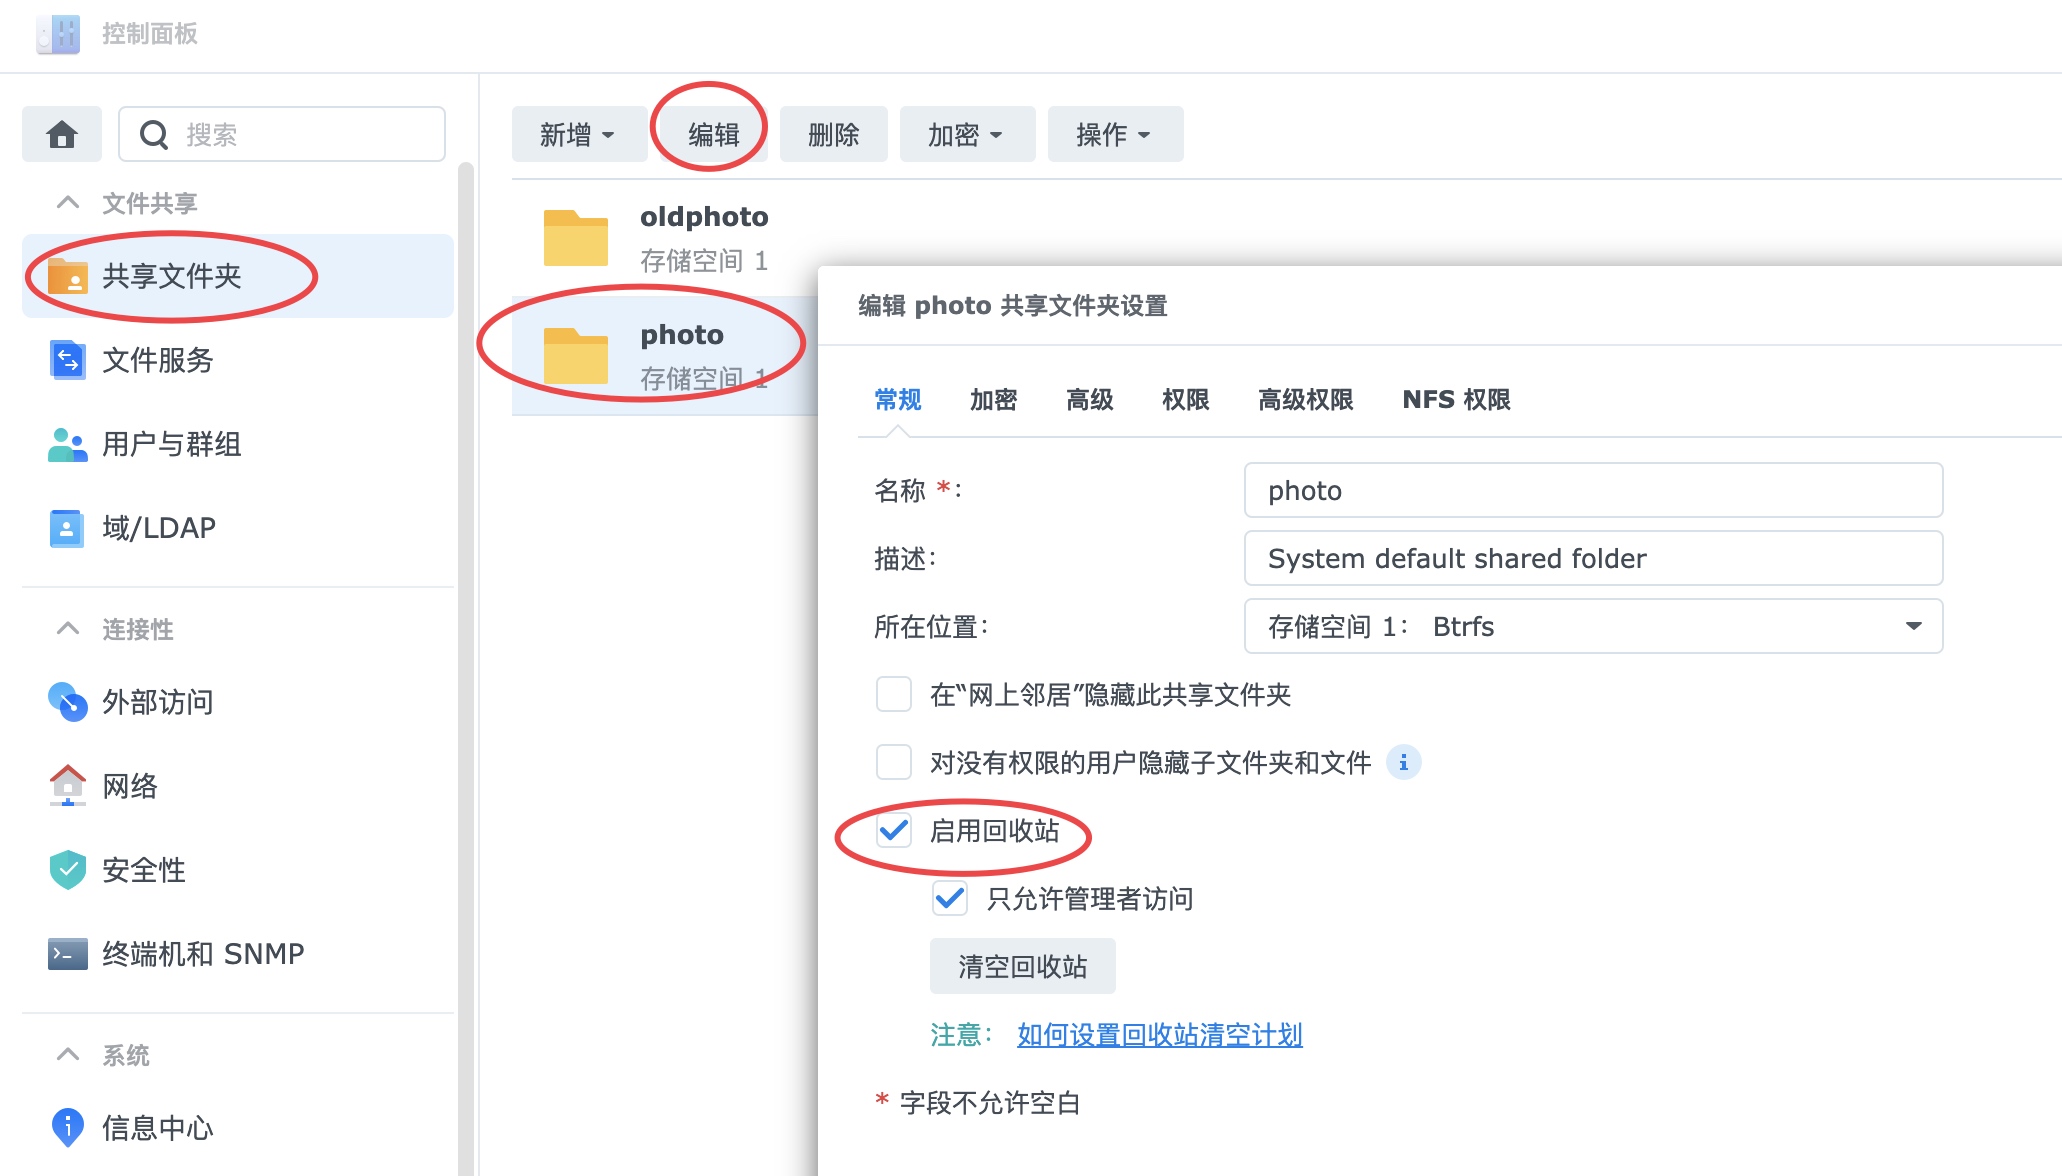Click the 描述 input field
Viewport: 2062px width, 1176px height.
[1593, 558]
